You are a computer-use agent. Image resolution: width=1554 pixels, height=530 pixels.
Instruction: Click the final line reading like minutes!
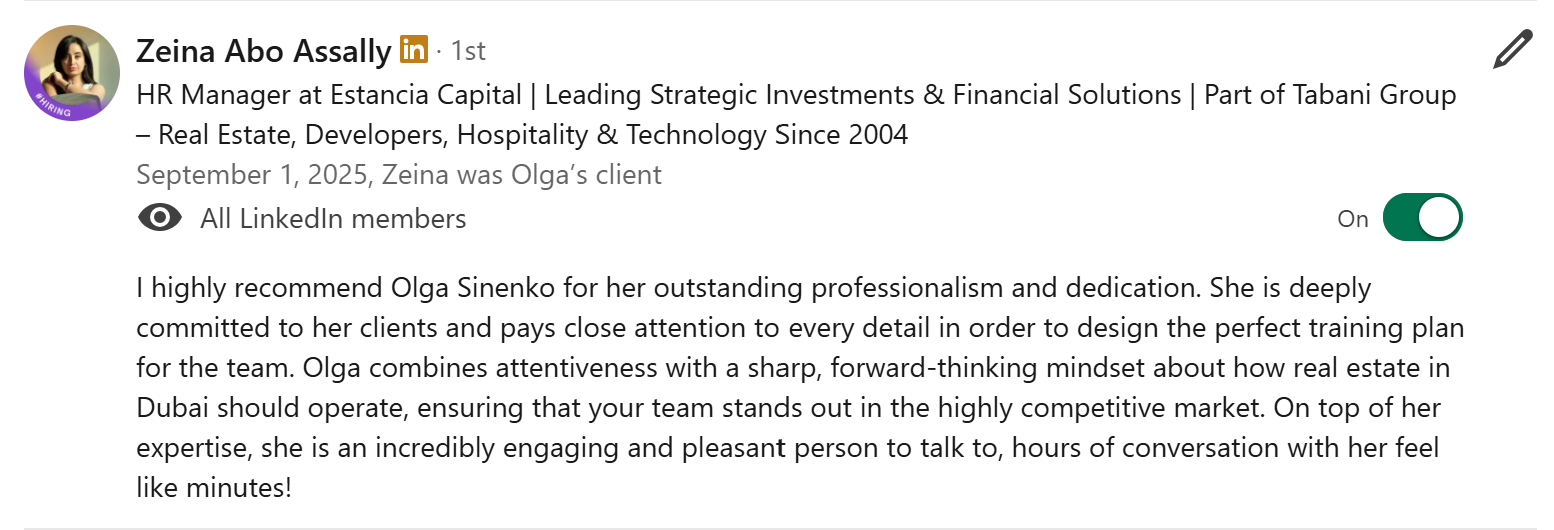214,488
